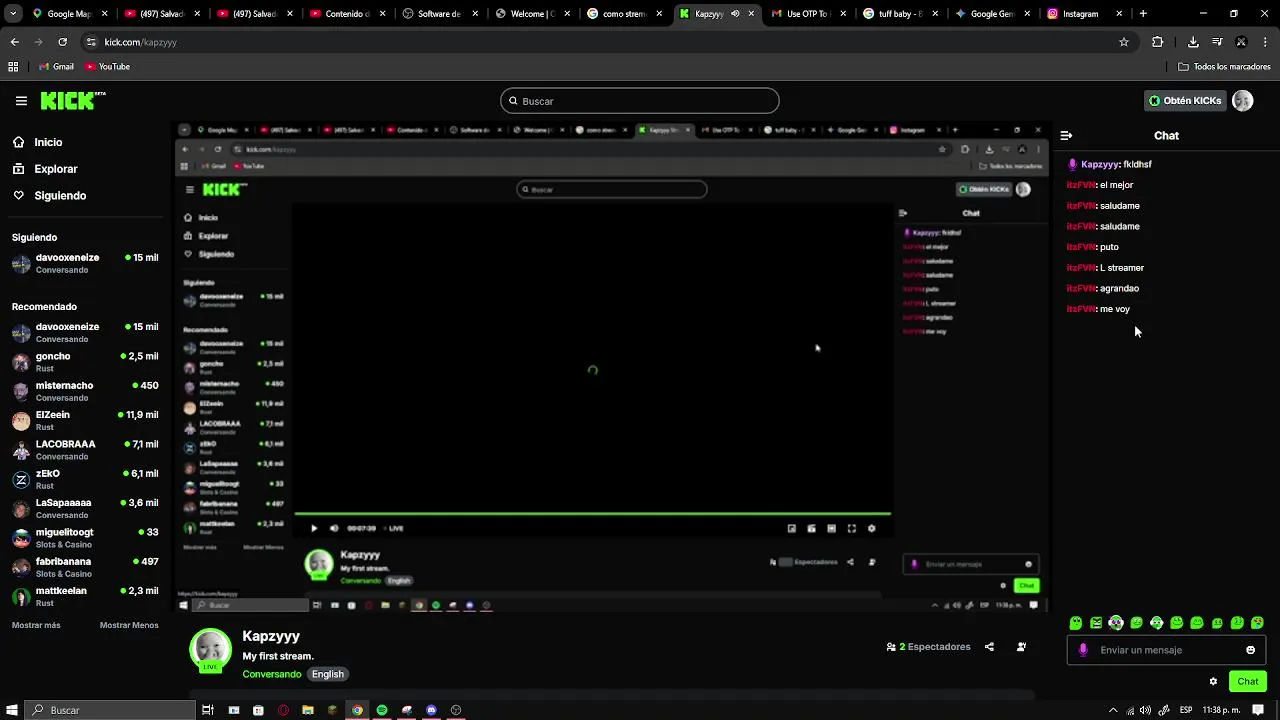The image size is (1280, 720).
Task: Open misternacho's channel in the sidebar
Action: [x=85, y=391]
